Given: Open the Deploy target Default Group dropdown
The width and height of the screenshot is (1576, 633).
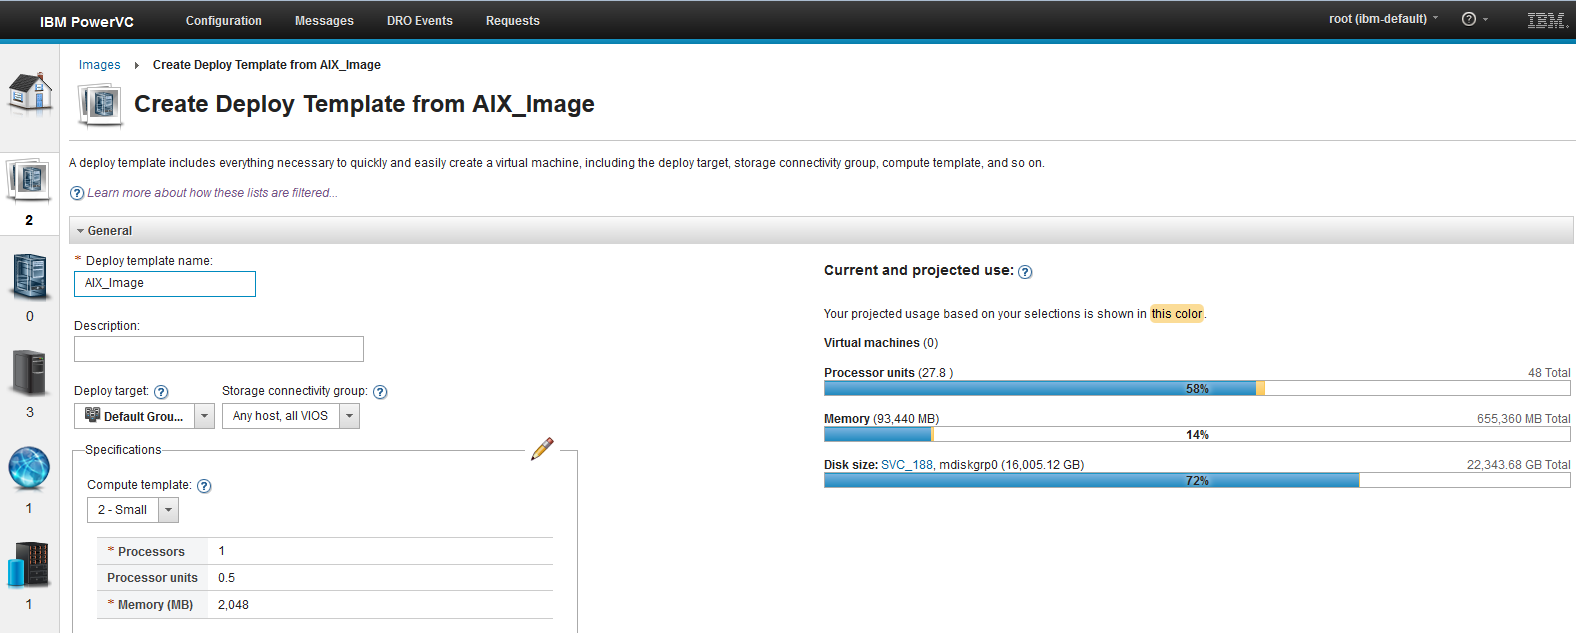Looking at the screenshot, I should [x=144, y=416].
